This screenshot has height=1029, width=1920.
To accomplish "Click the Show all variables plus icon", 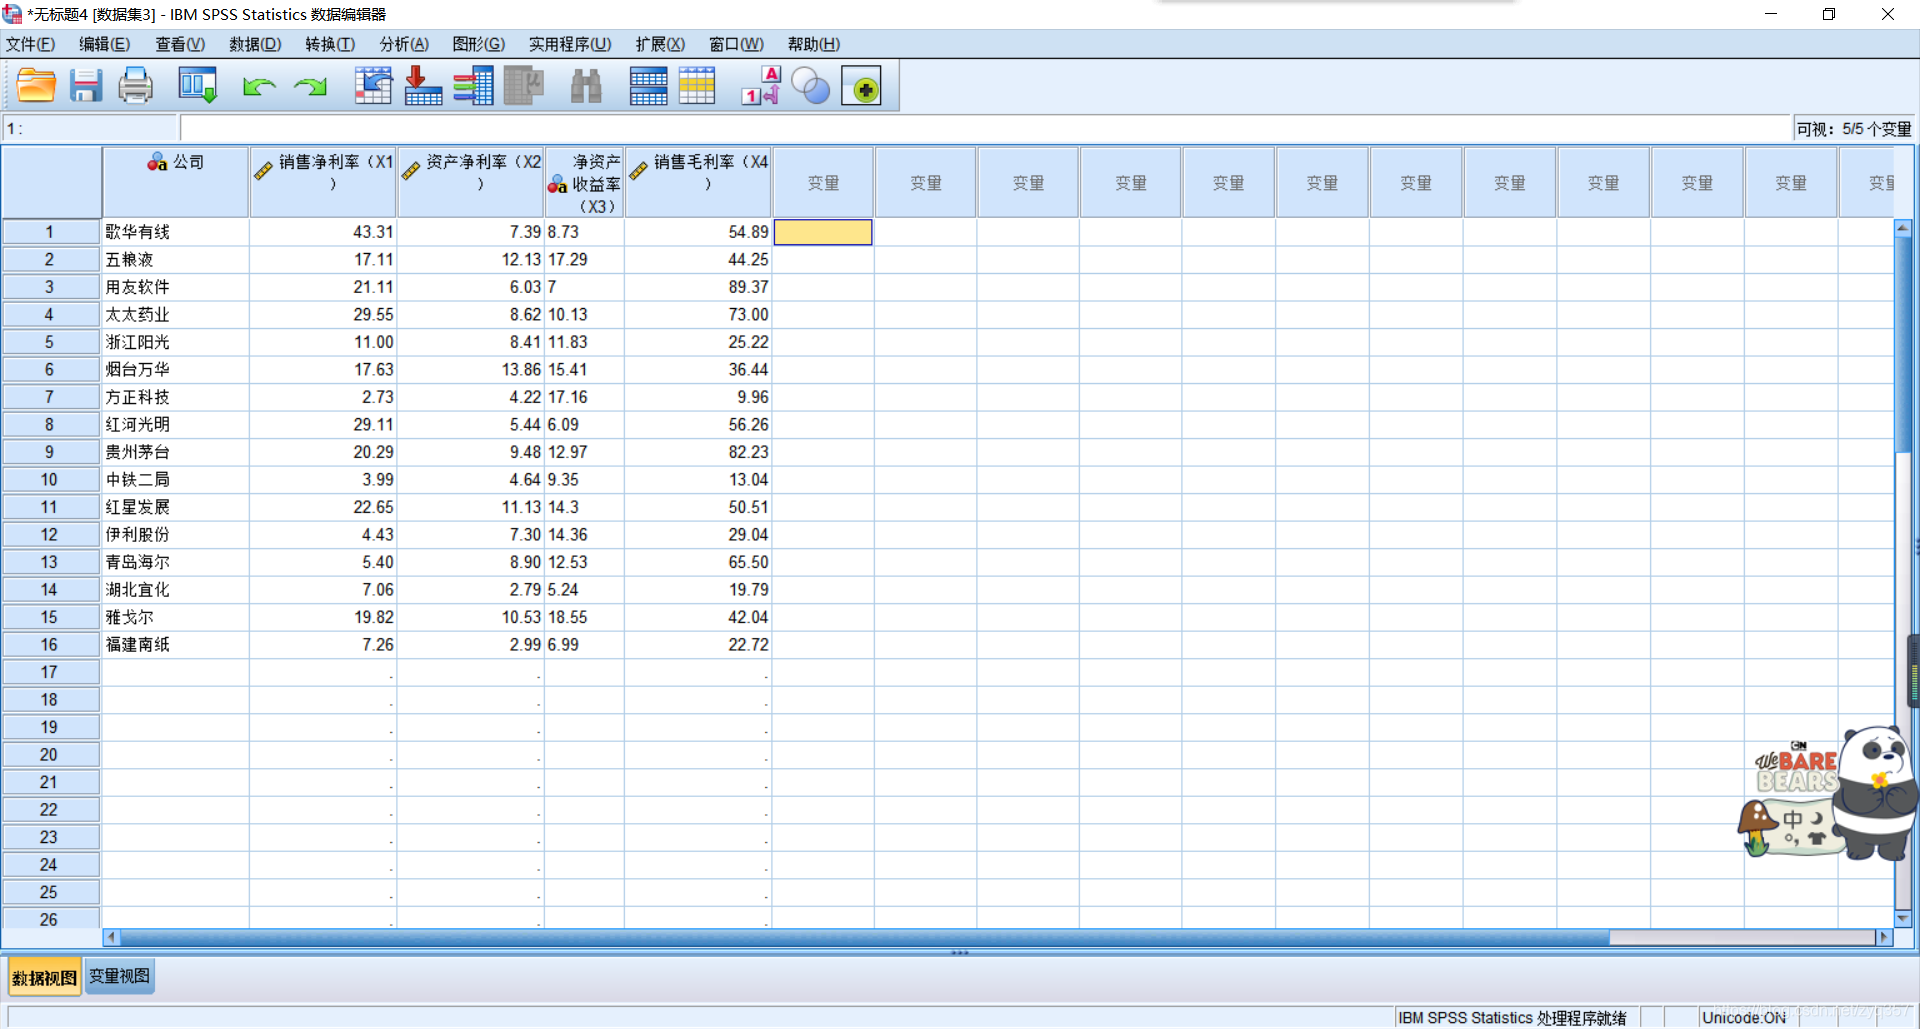I will [861, 86].
